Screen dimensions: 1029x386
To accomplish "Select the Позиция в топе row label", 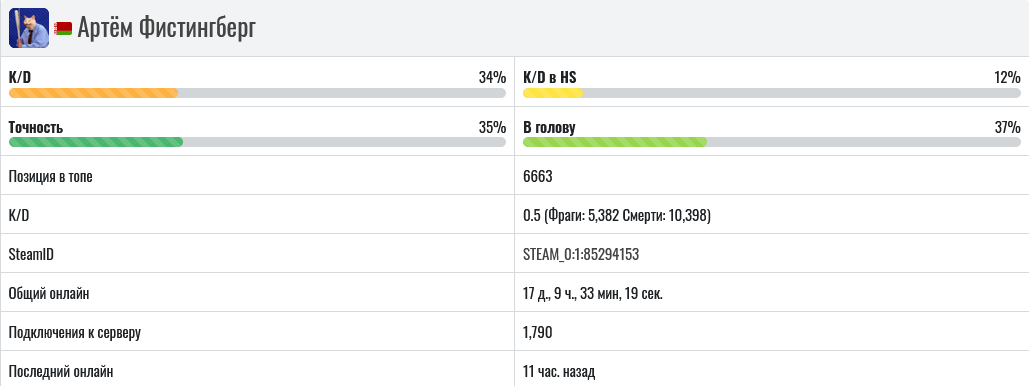I will tap(51, 176).
